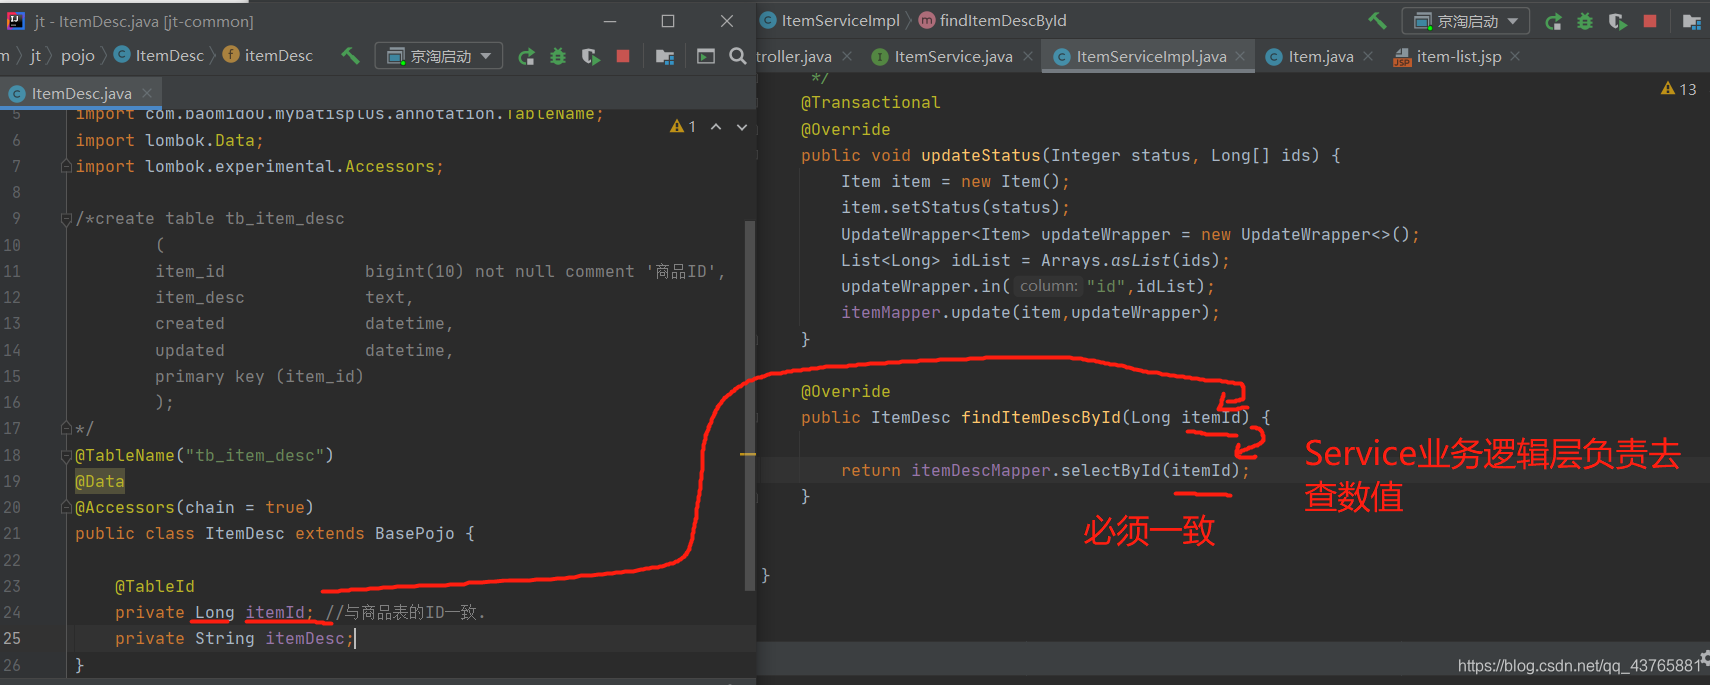The height and width of the screenshot is (685, 1710).
Task: Click Run with Coverage in the right window
Action: (1617, 21)
